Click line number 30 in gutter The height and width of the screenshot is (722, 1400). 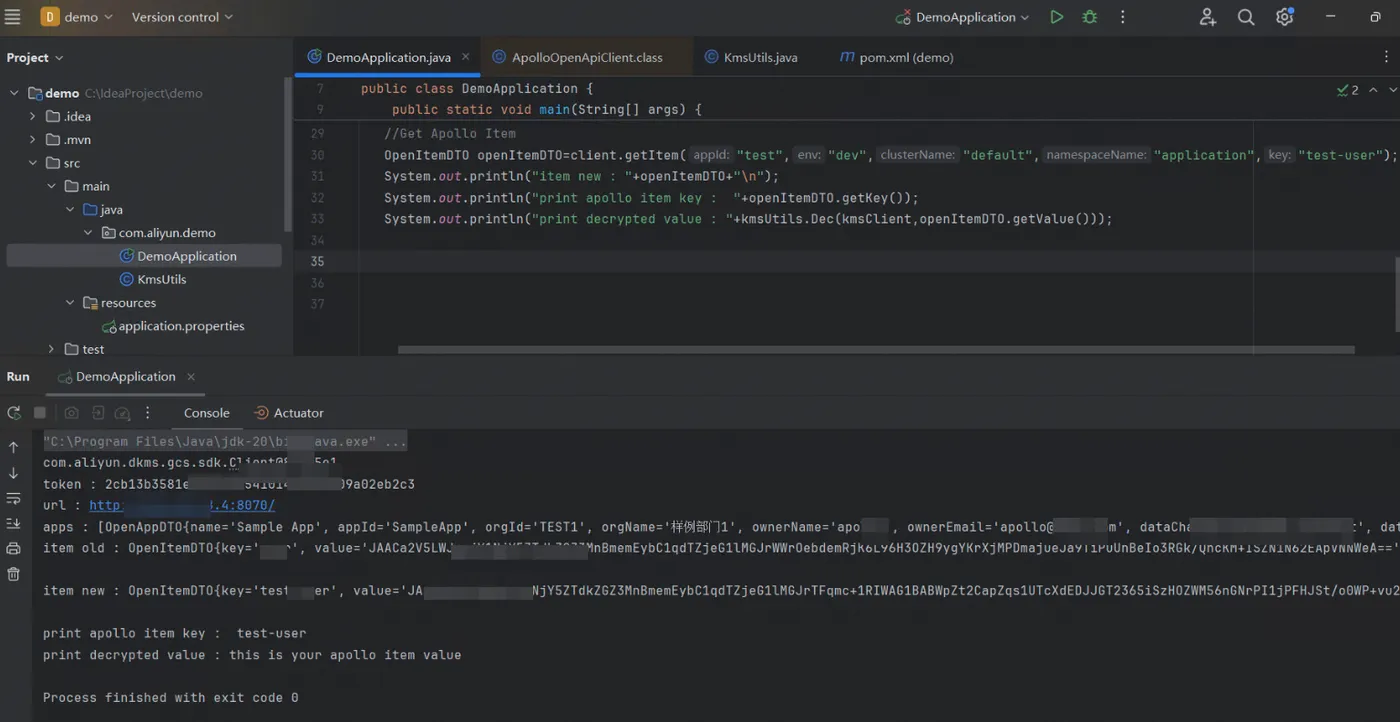coord(318,155)
